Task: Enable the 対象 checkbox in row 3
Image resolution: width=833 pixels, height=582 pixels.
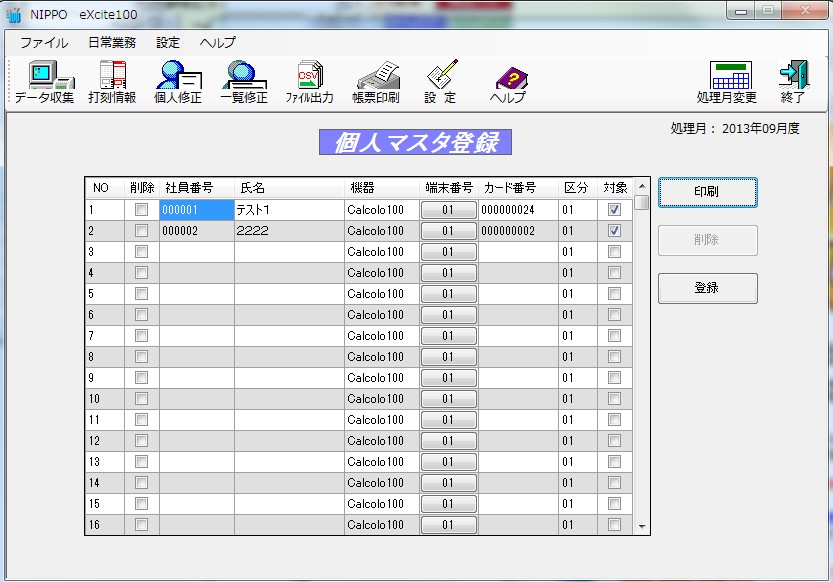Action: pyautogui.click(x=615, y=252)
